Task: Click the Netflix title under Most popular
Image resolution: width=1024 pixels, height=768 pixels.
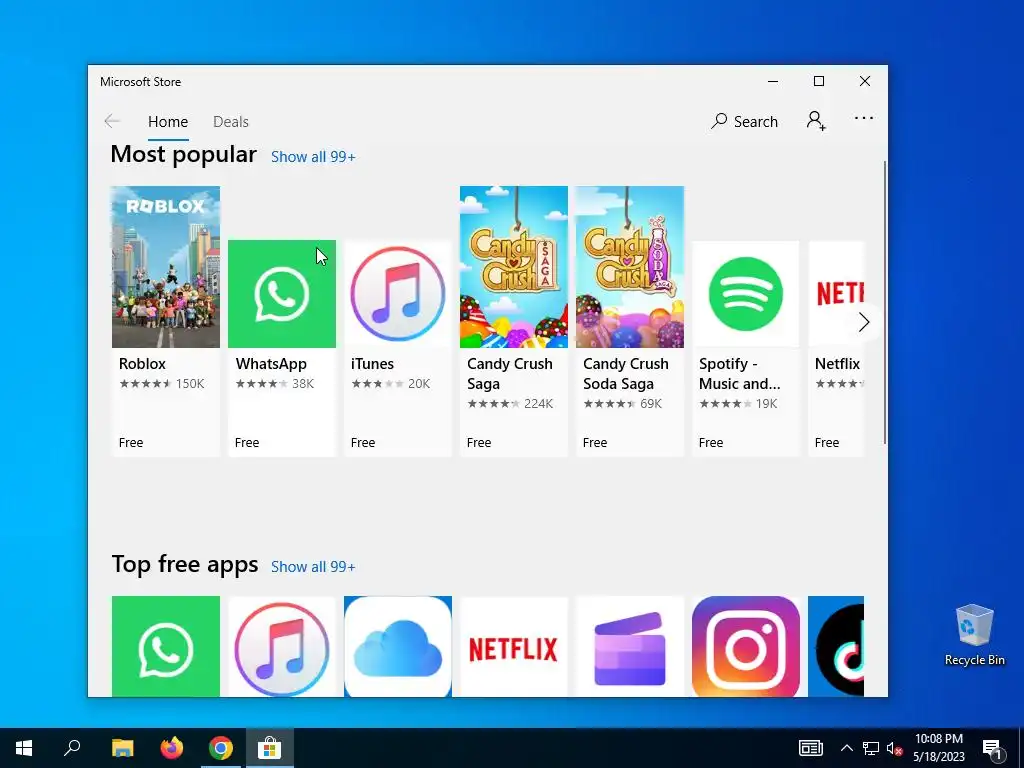Action: click(x=837, y=364)
